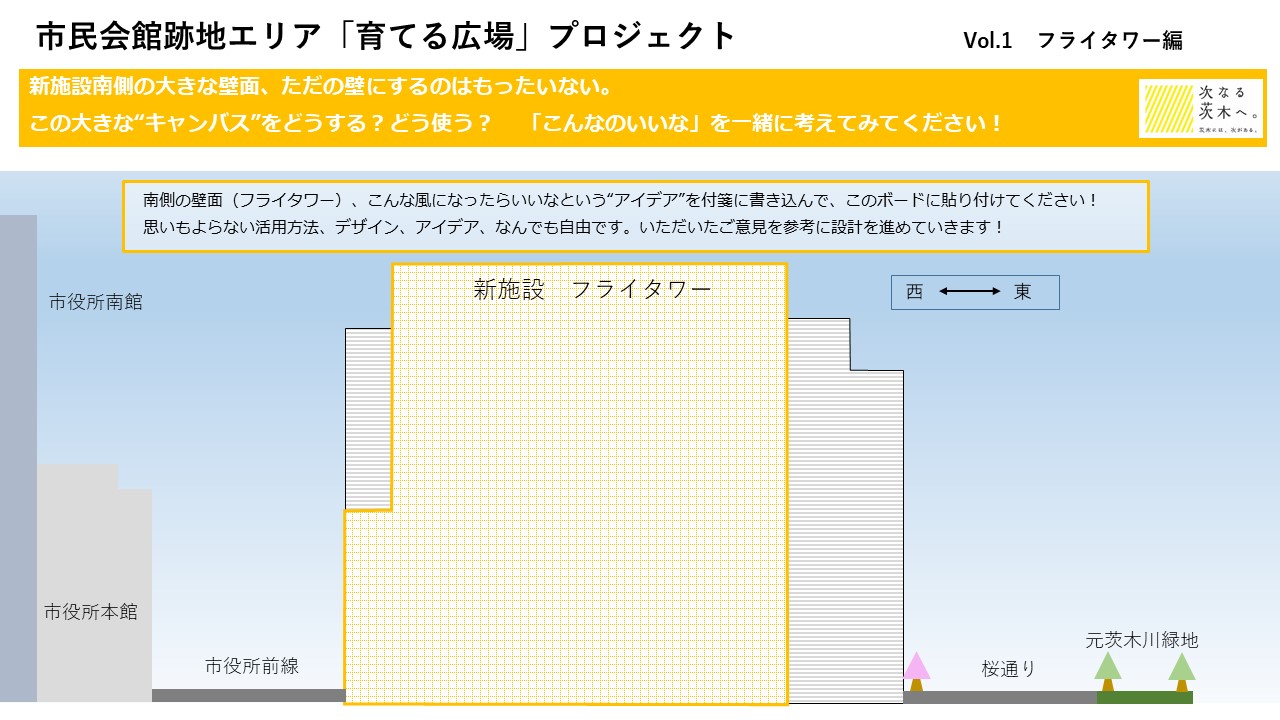Select the 元茨木川緑地 label
This screenshot has width=1280, height=720.
point(1142,640)
